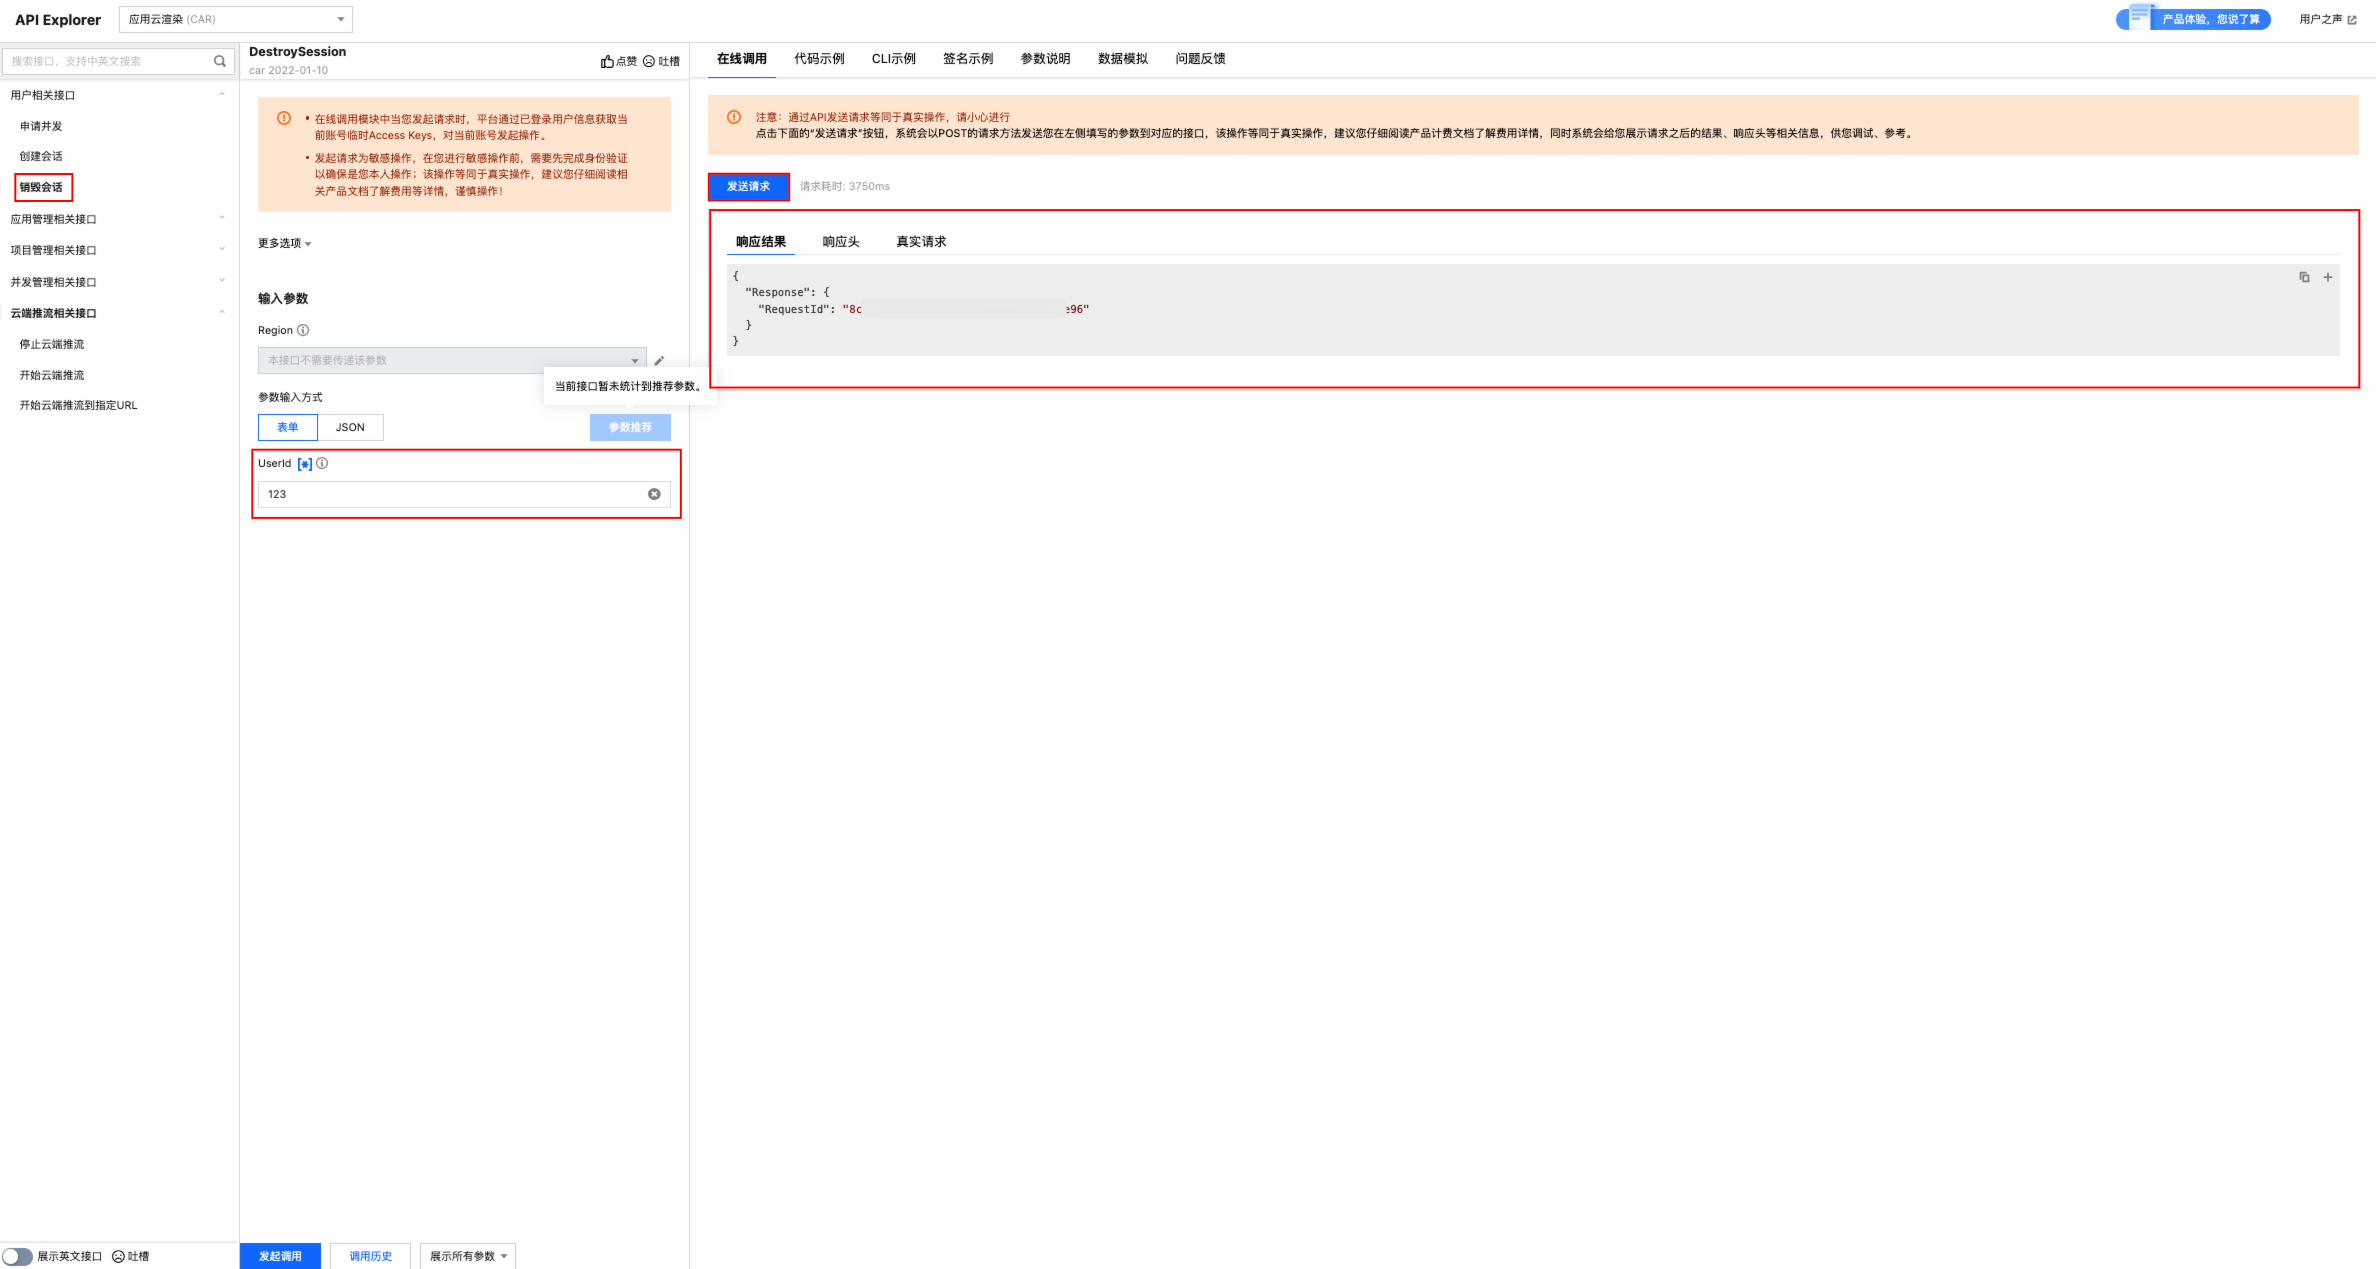
Task: Switch to 代码示例 tab
Action: coord(819,59)
